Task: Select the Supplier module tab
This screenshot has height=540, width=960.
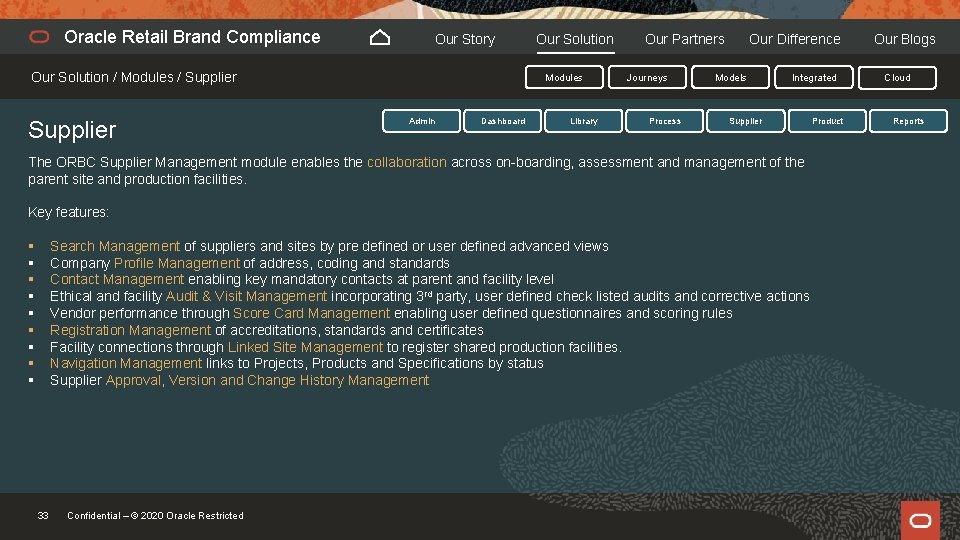Action: (x=746, y=121)
